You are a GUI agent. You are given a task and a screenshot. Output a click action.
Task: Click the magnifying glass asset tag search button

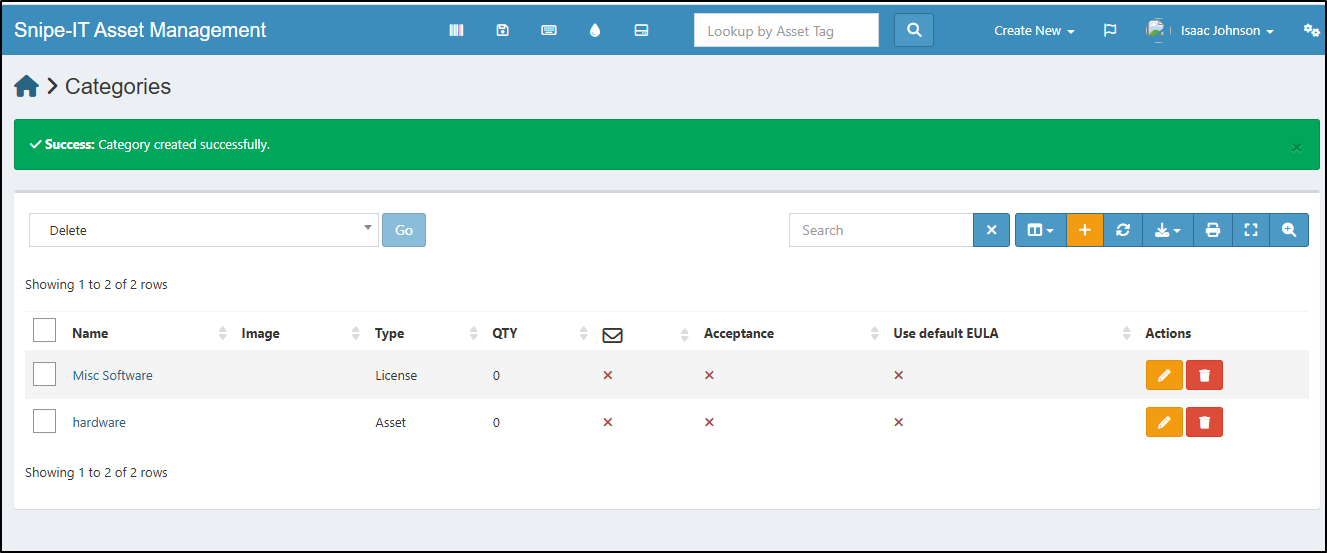point(913,31)
